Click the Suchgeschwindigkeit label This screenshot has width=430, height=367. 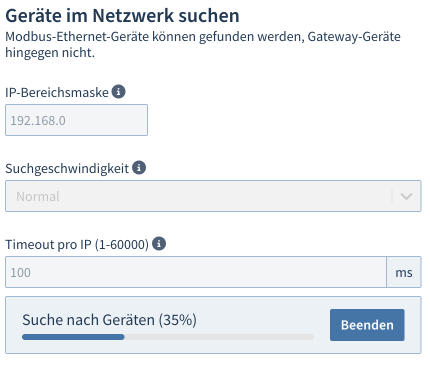pos(67,168)
